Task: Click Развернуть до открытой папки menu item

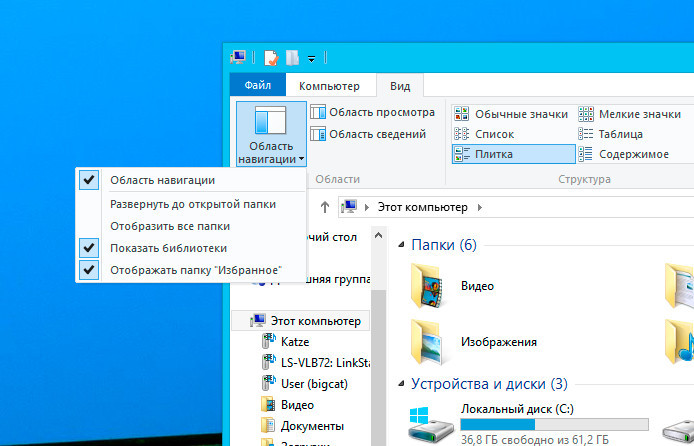Action: [x=193, y=204]
